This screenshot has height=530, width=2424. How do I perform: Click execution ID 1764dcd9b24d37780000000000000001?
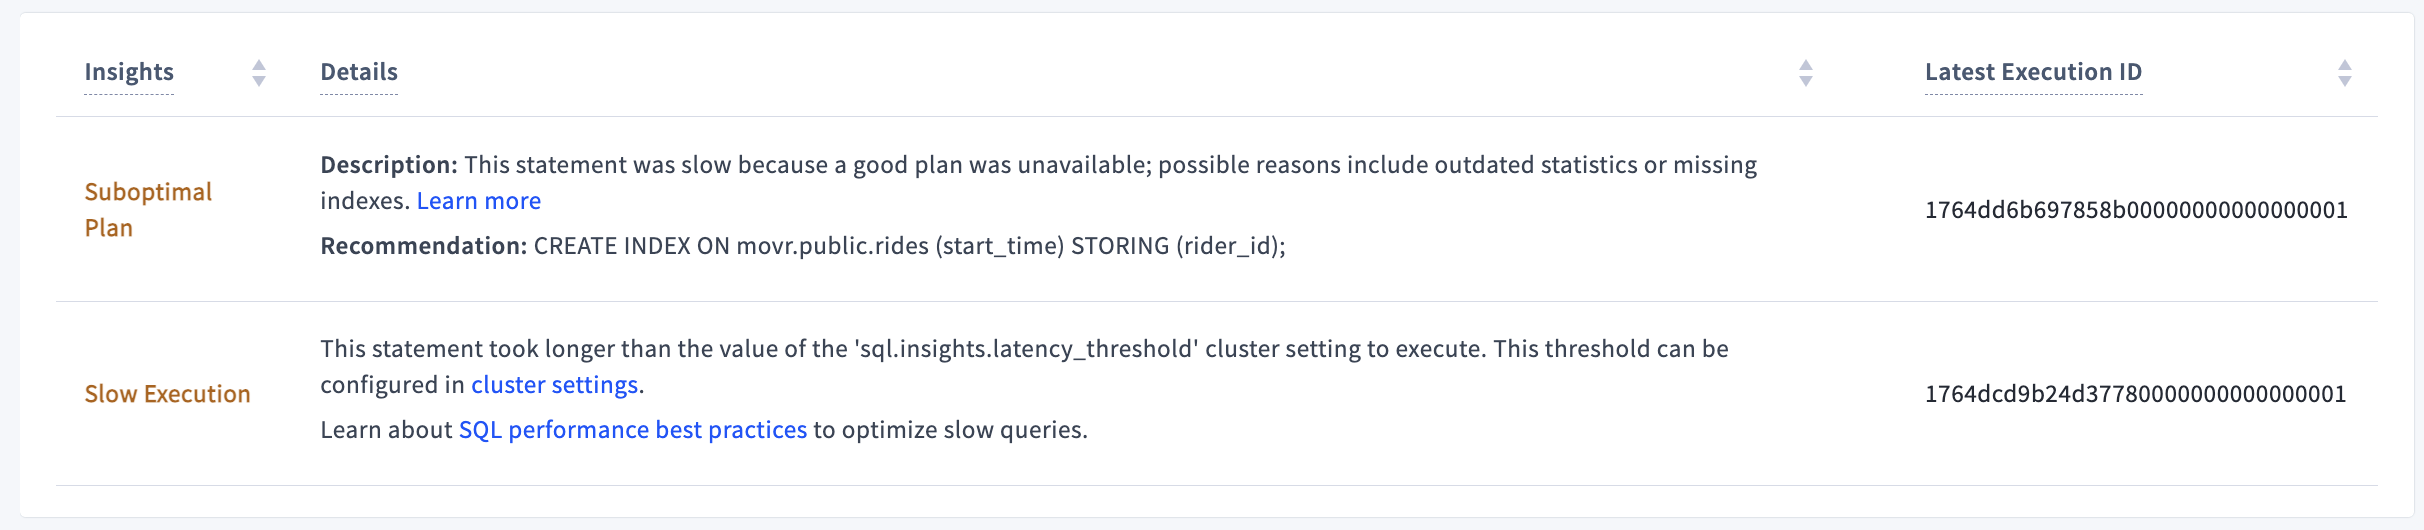click(2135, 394)
